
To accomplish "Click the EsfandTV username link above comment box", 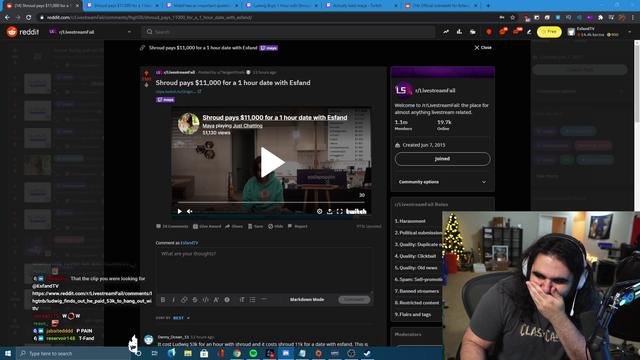I will (189, 243).
